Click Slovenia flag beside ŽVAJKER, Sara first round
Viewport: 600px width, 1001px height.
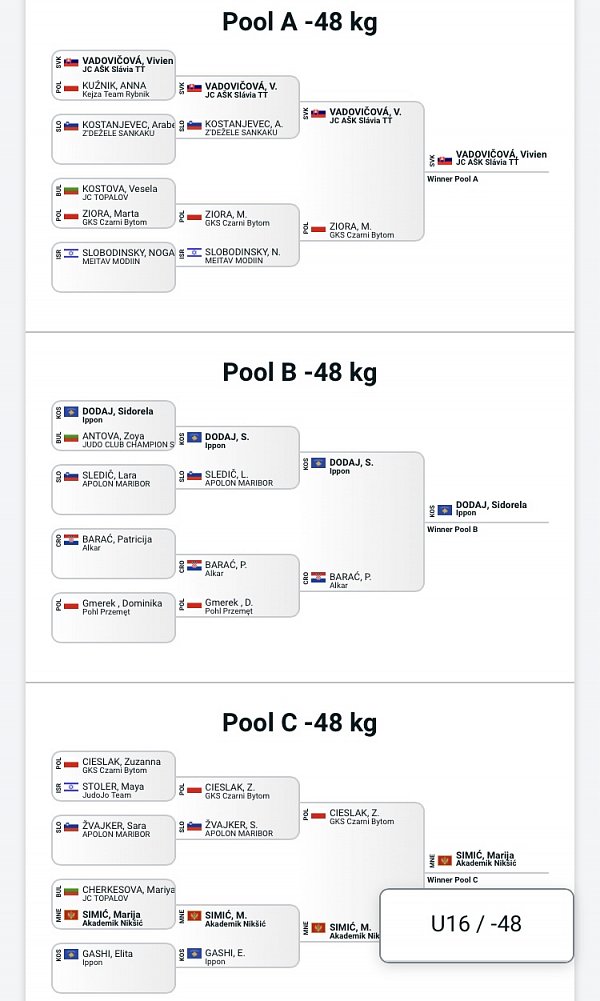(71, 827)
